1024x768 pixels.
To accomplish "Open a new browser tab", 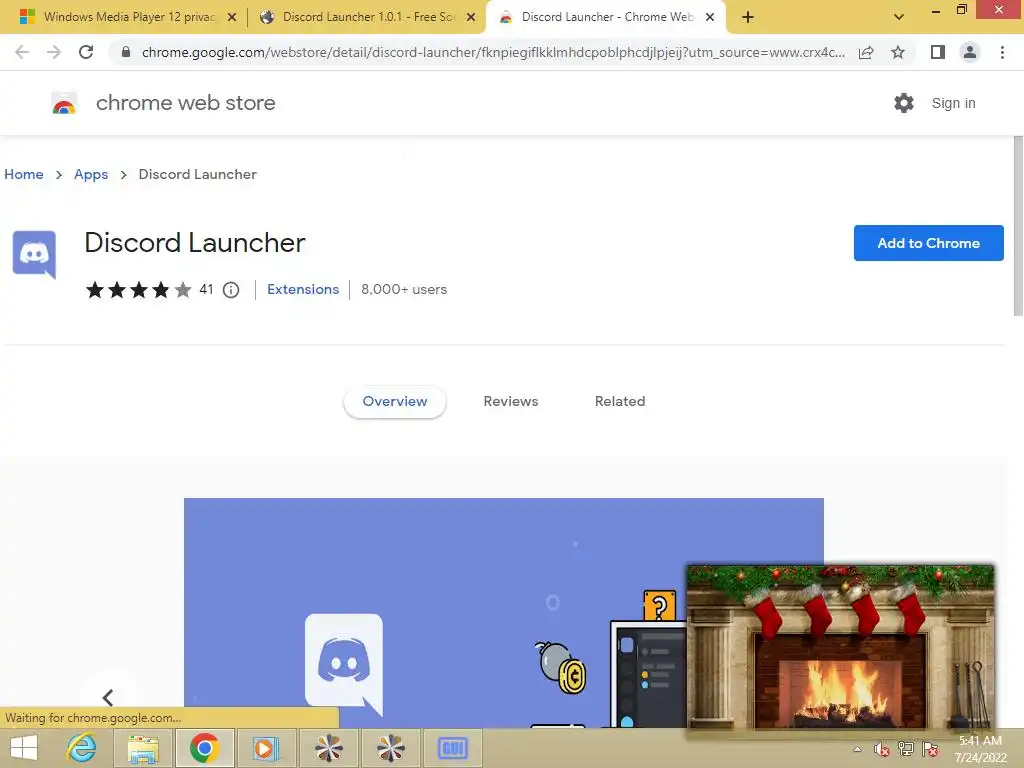I will [x=748, y=17].
